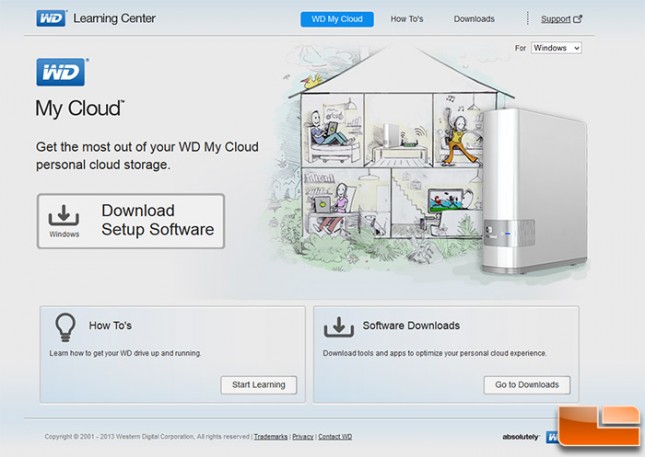This screenshot has width=645, height=457.
Task: Click the copyright Western Digital Corporation text
Action: tap(147, 437)
